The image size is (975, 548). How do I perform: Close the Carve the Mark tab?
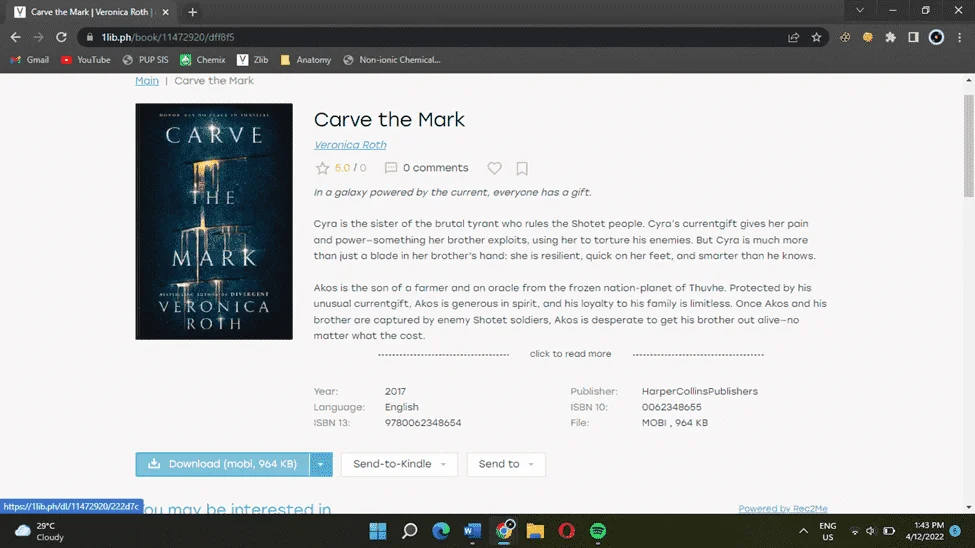[165, 12]
